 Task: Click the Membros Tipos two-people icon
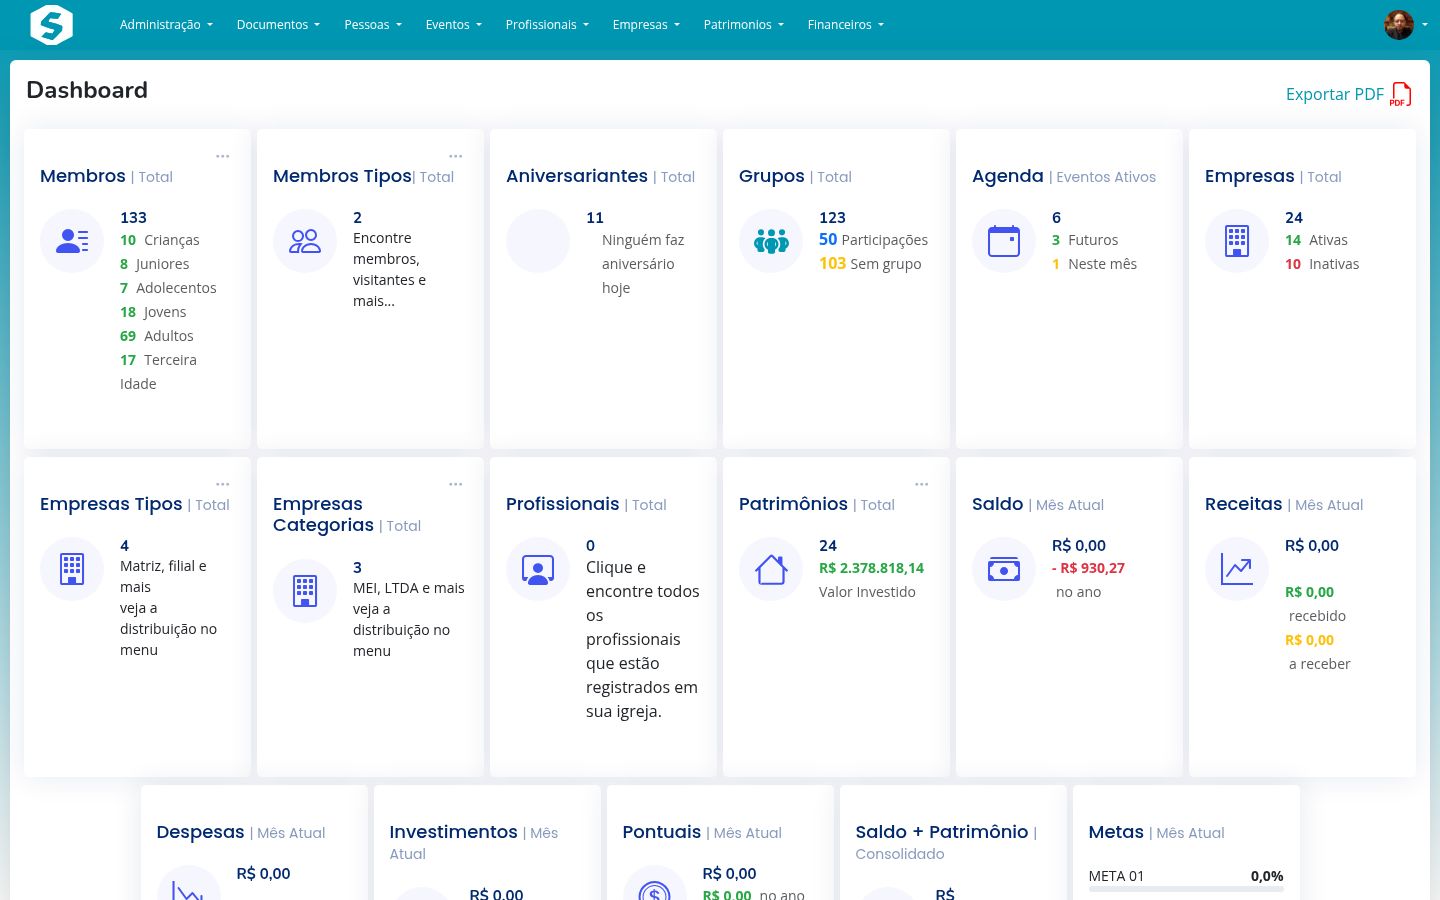[x=305, y=241]
